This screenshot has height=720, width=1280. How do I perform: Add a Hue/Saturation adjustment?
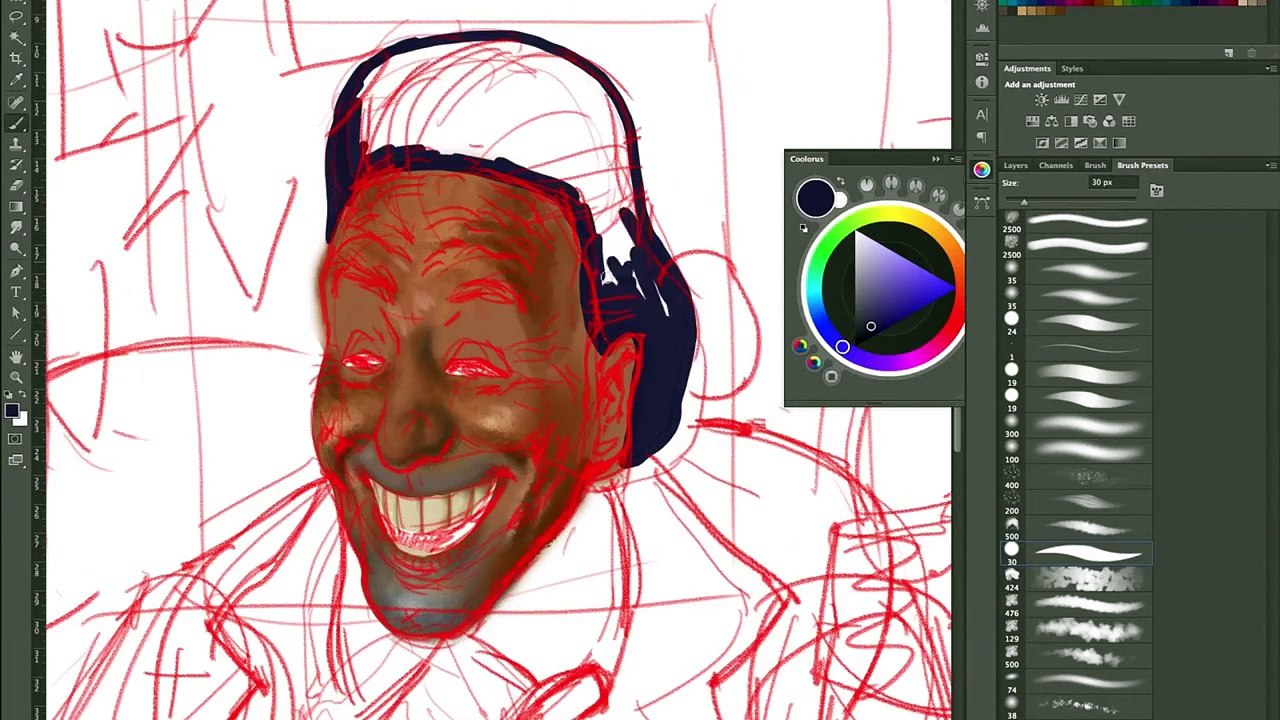pyautogui.click(x=1033, y=121)
